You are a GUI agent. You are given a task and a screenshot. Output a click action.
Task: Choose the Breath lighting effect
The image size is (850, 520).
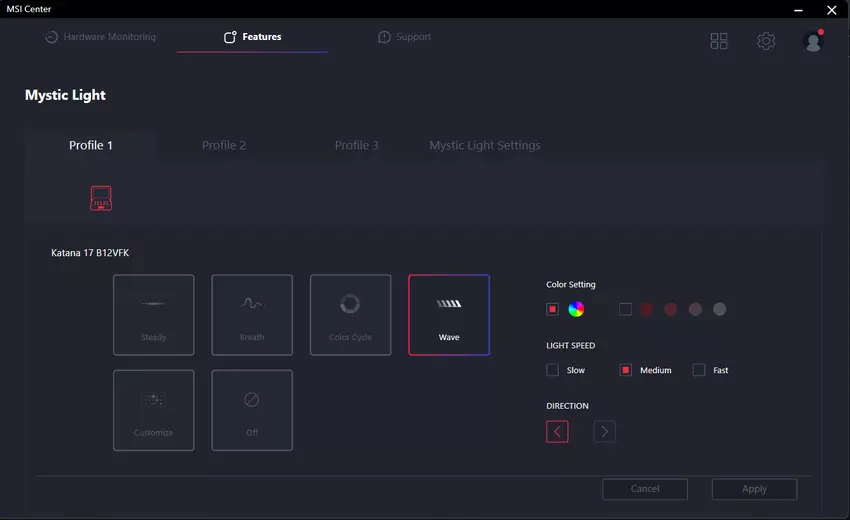252,315
